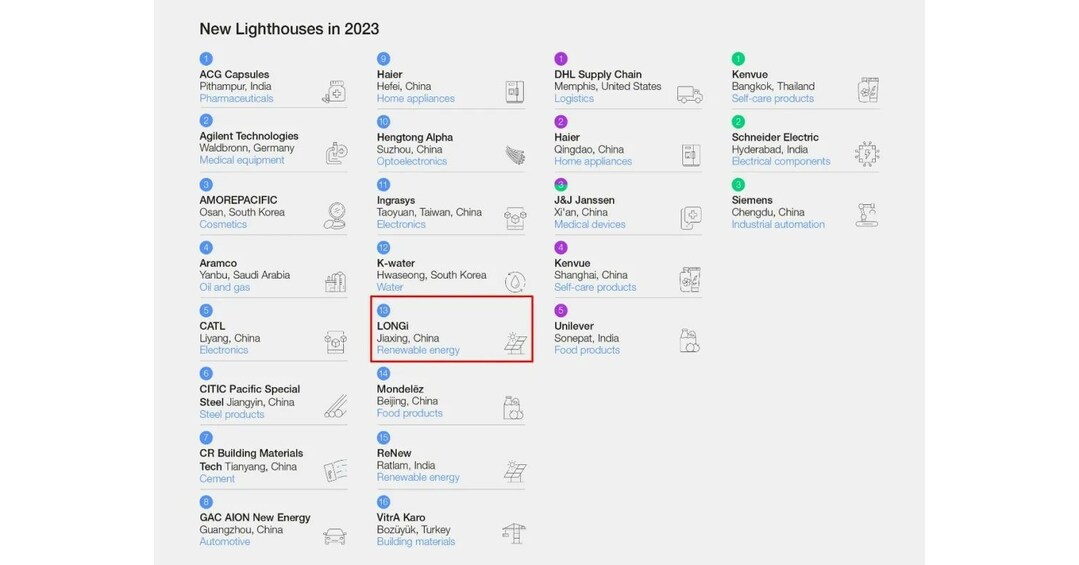Click the delivery truck icon for DHL Supply Chain
This screenshot has height=565, width=1079.
(690, 93)
